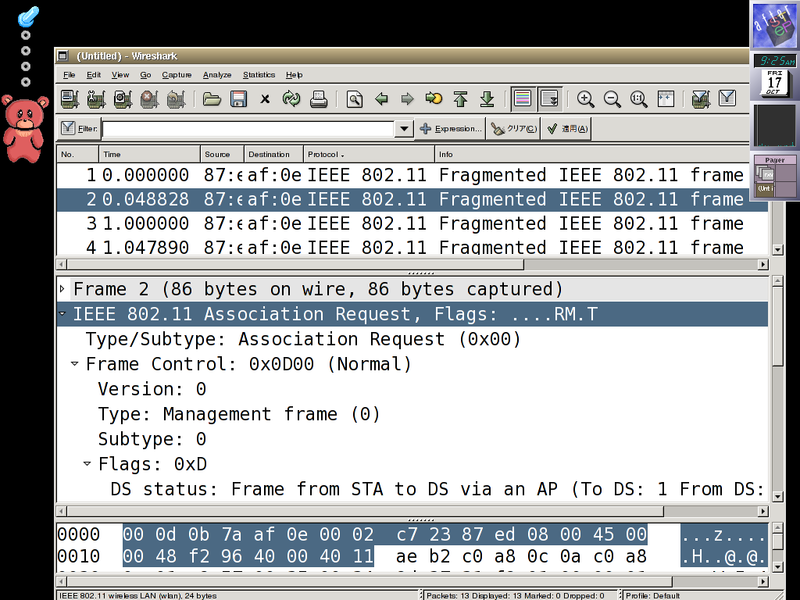Zoom in on packet text
This screenshot has height=600, width=800.
pos(585,98)
